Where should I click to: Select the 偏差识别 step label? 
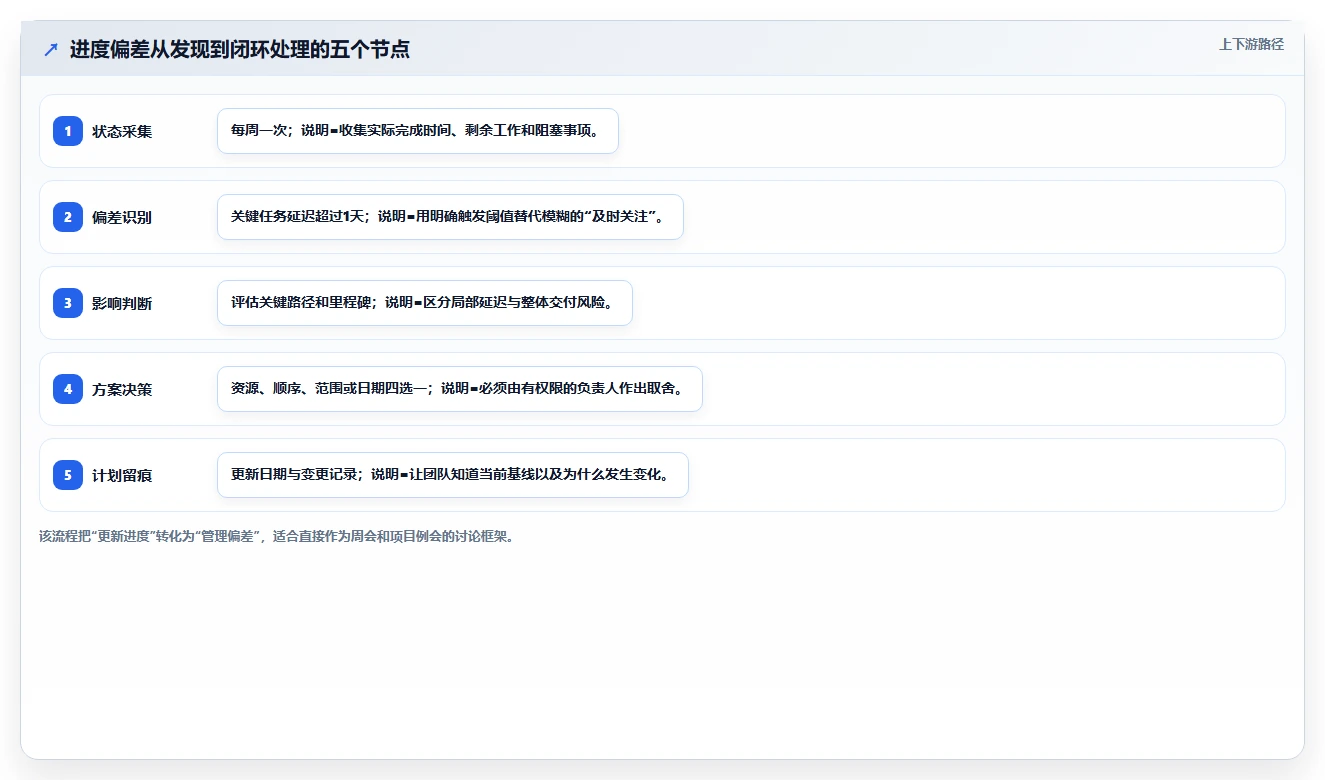(x=122, y=217)
